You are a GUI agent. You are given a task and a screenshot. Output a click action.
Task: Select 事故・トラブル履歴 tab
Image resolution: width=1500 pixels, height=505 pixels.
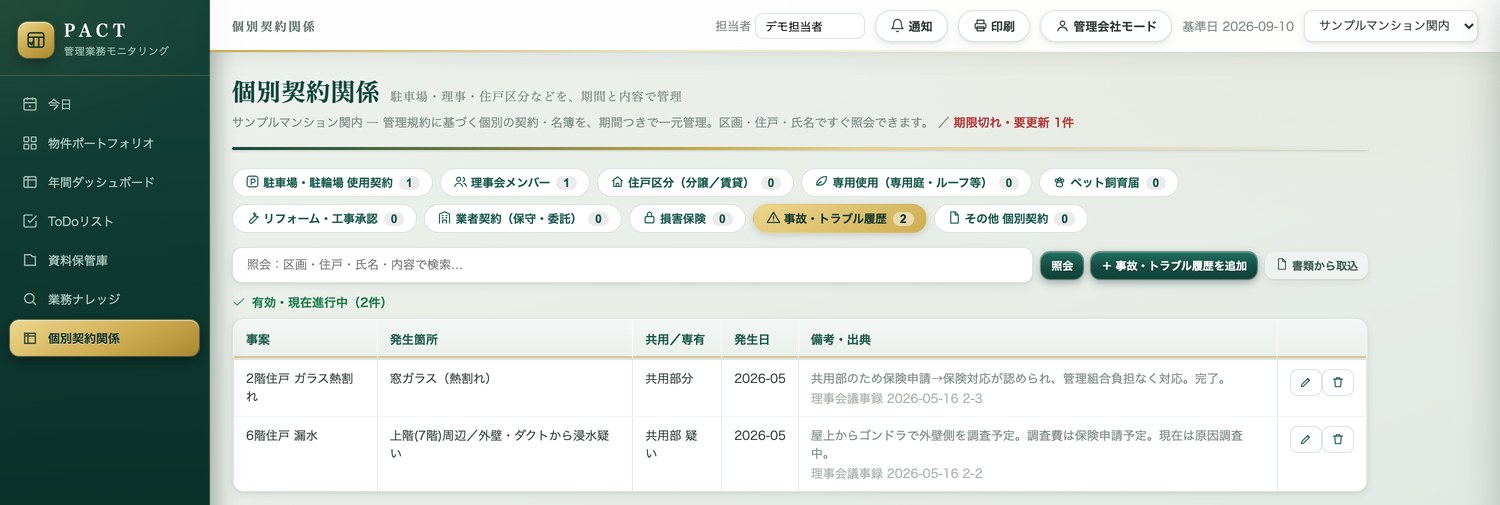839,218
